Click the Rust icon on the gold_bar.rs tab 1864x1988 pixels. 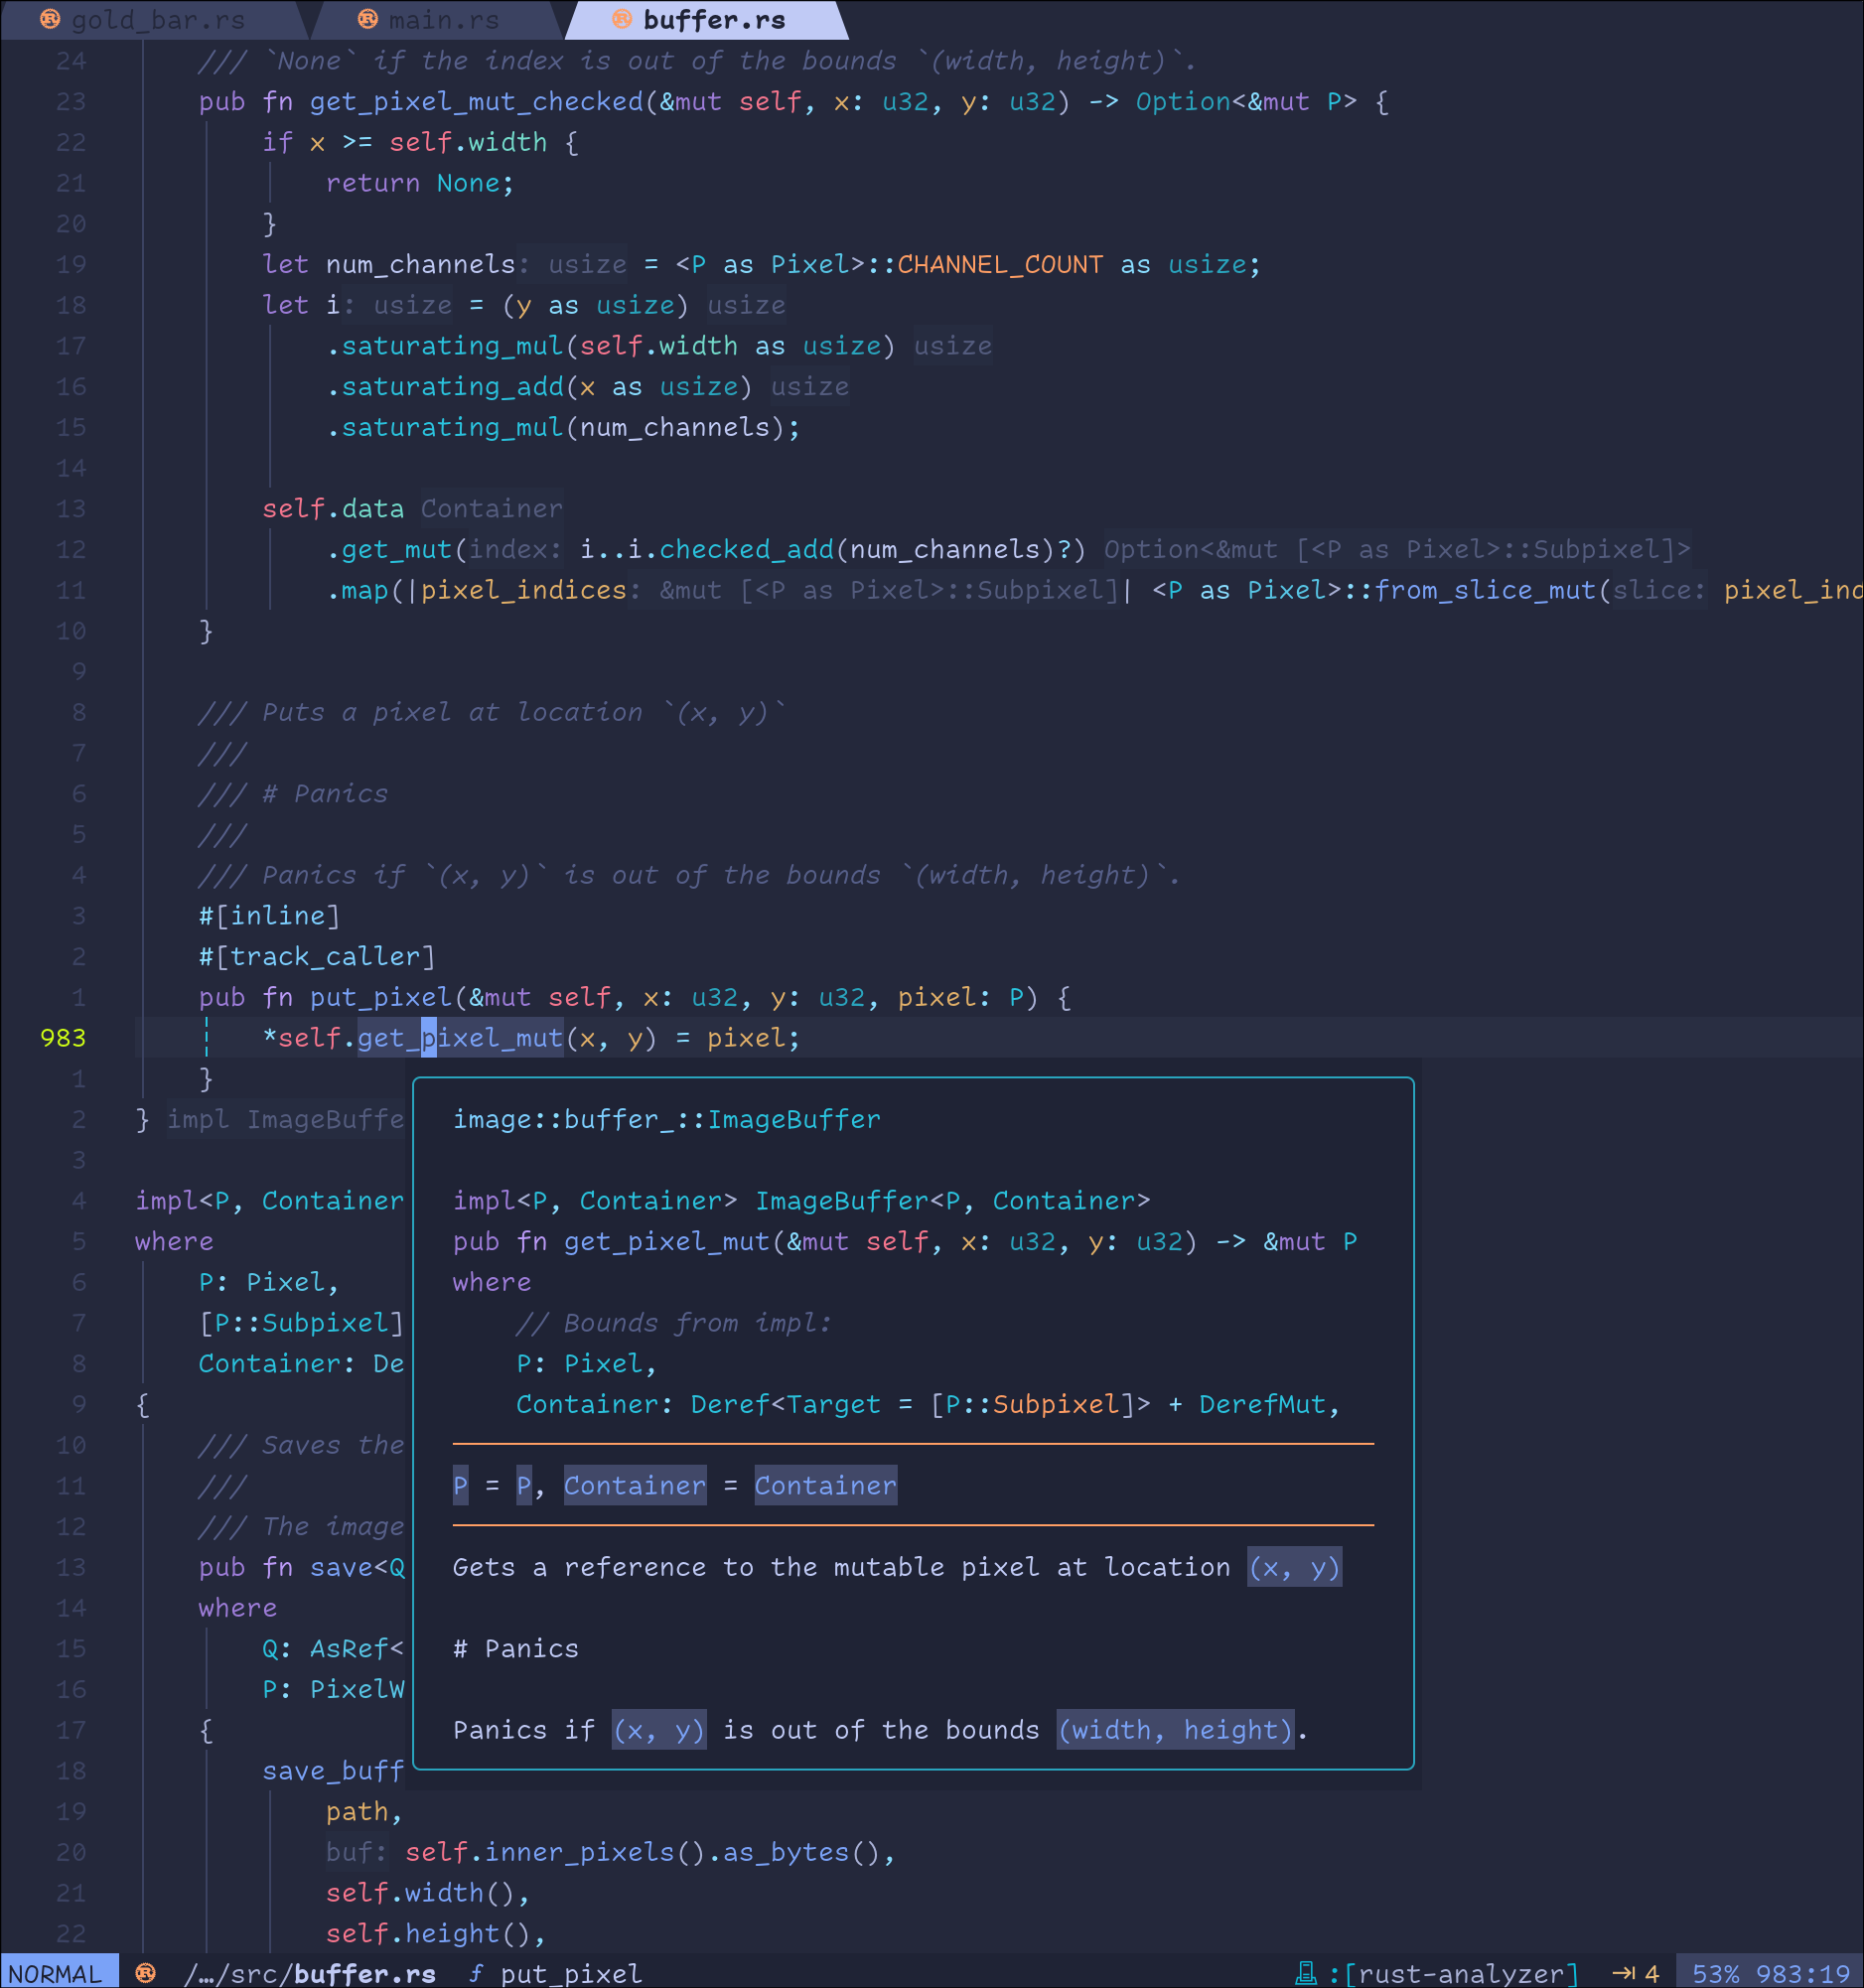50,19
